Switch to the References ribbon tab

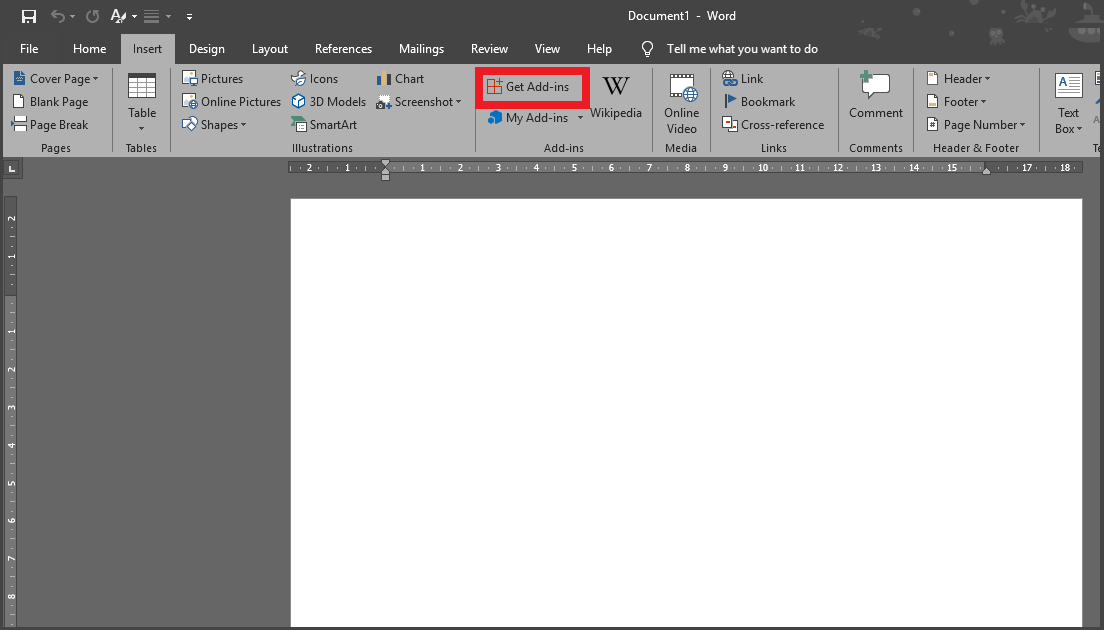343,48
